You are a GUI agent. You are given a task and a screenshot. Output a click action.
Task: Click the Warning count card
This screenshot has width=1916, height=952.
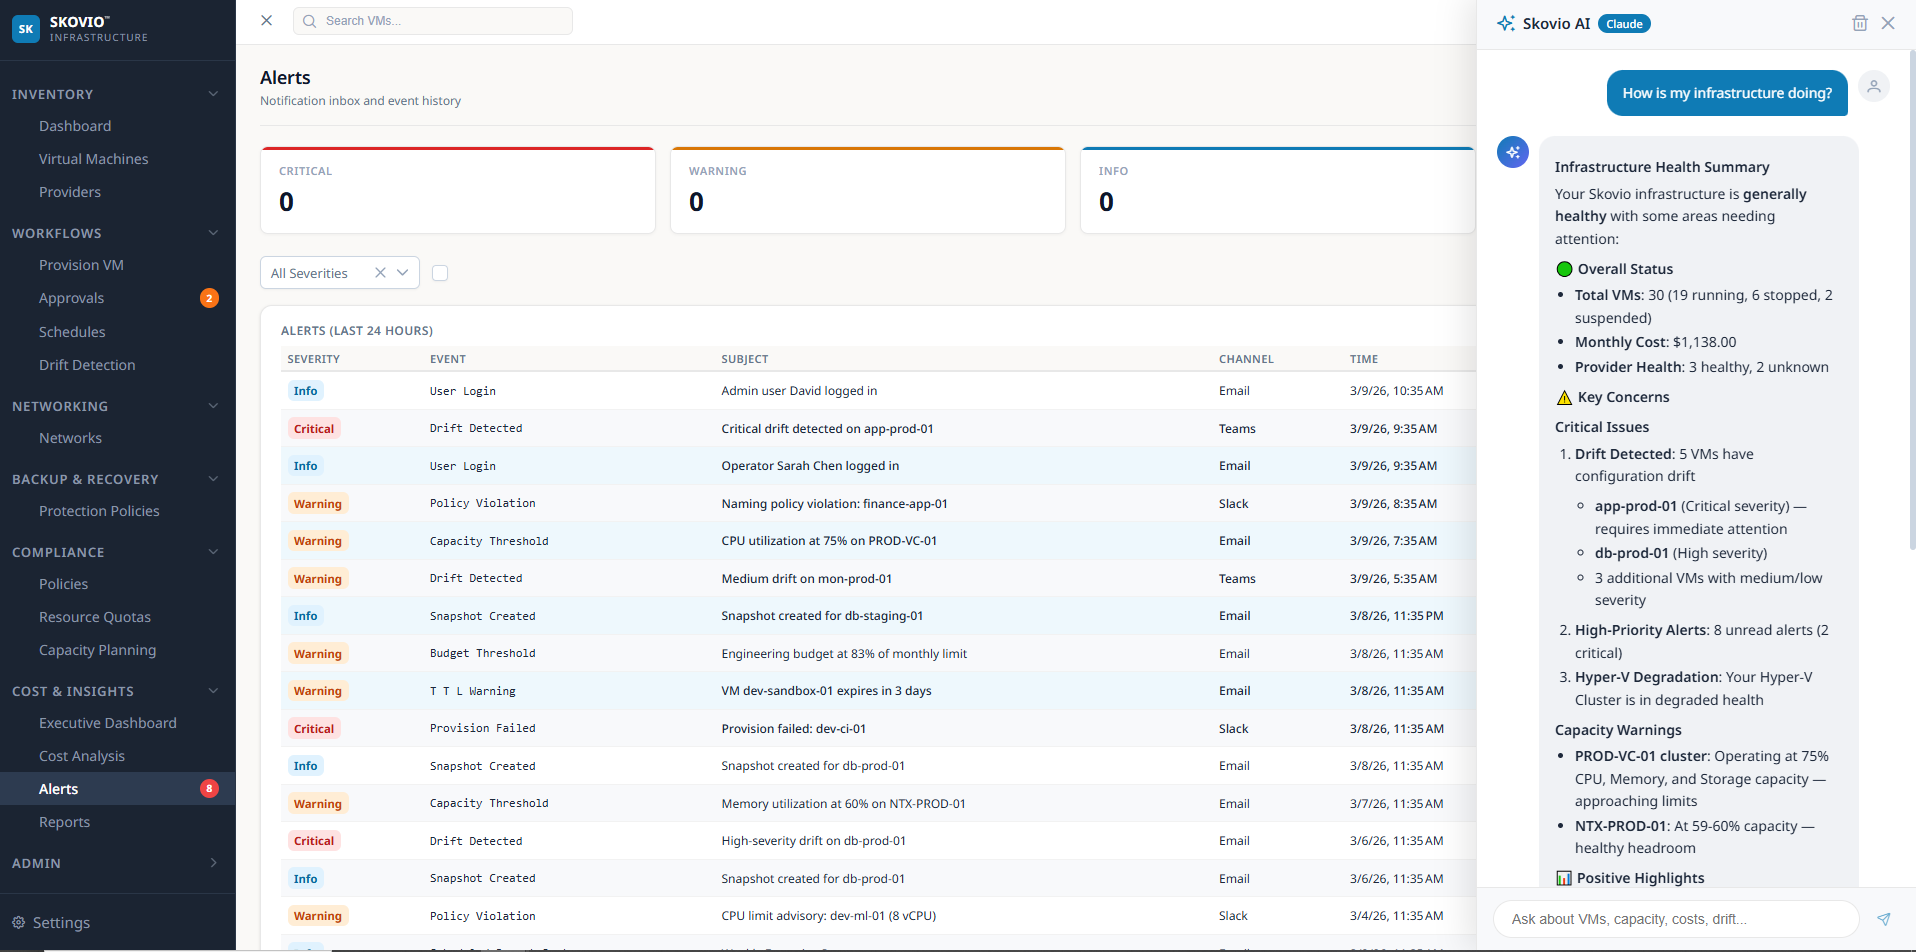[868, 190]
